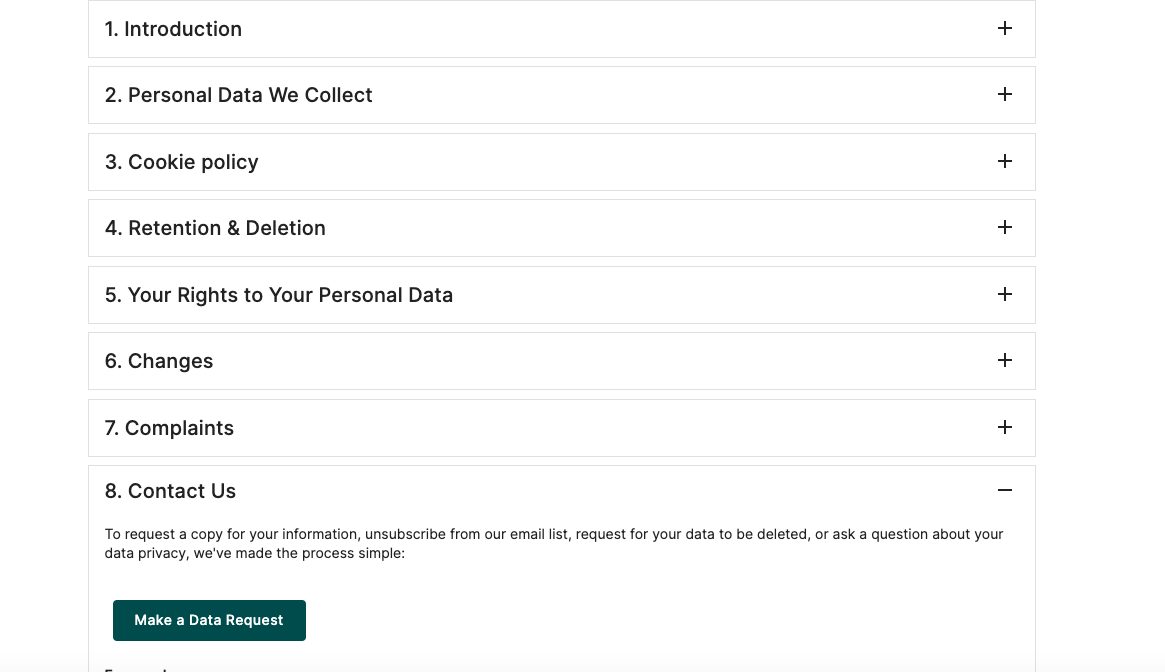
Task: Collapse Contact Us using the minus icon
Action: click(x=1005, y=490)
